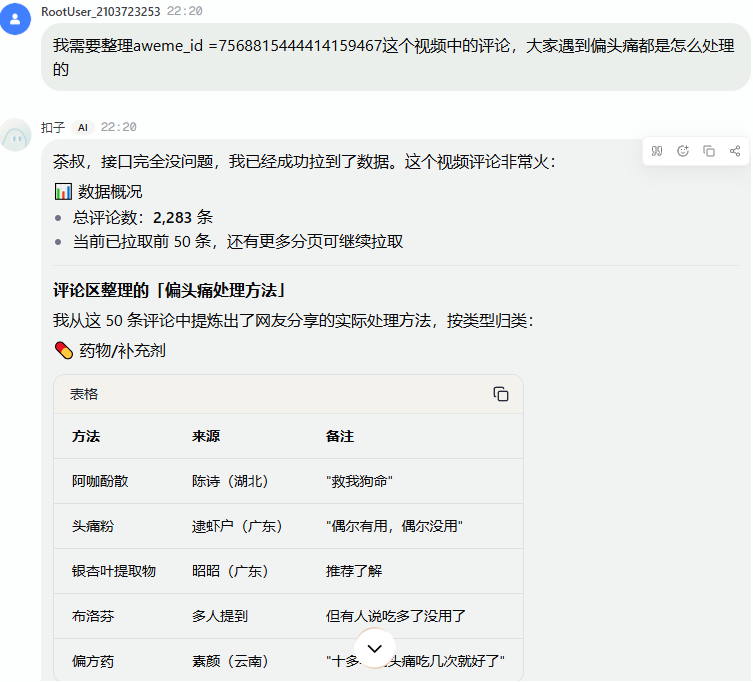
Task: Click the 备注 column header
Action: (x=340, y=436)
